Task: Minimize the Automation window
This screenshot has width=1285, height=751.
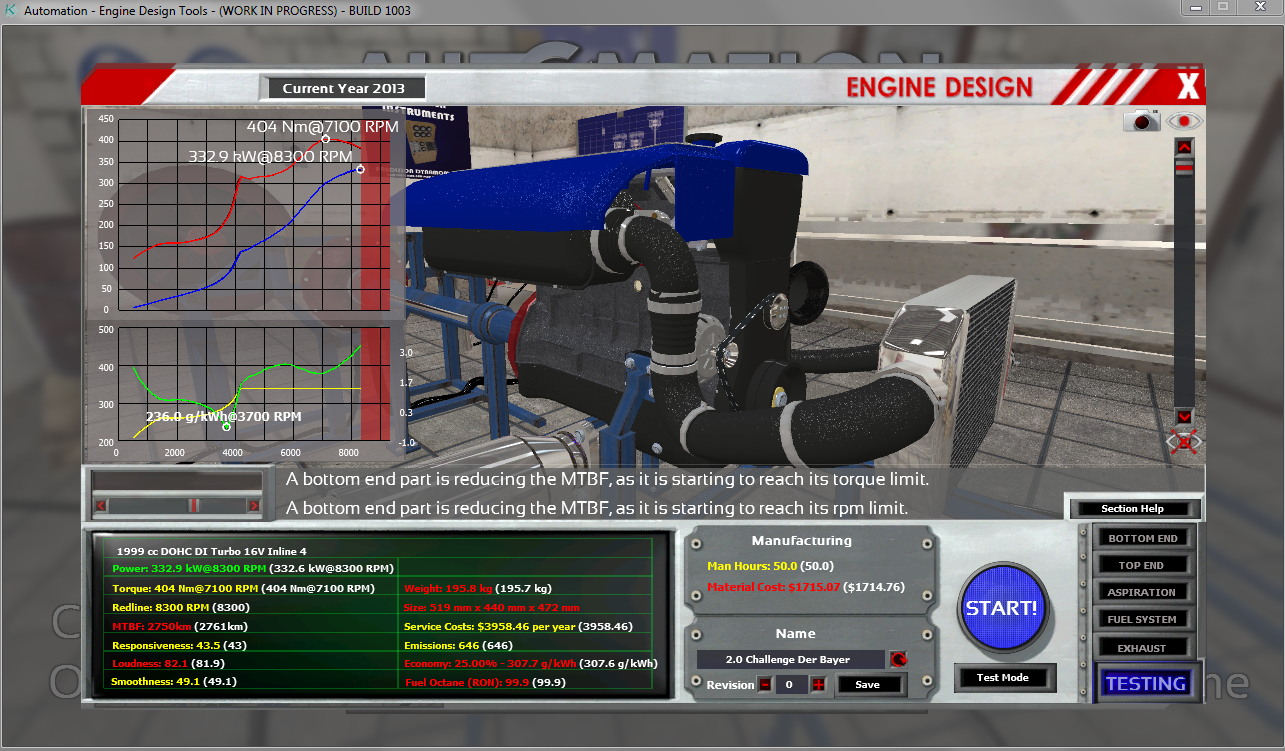Action: (x=1195, y=7)
